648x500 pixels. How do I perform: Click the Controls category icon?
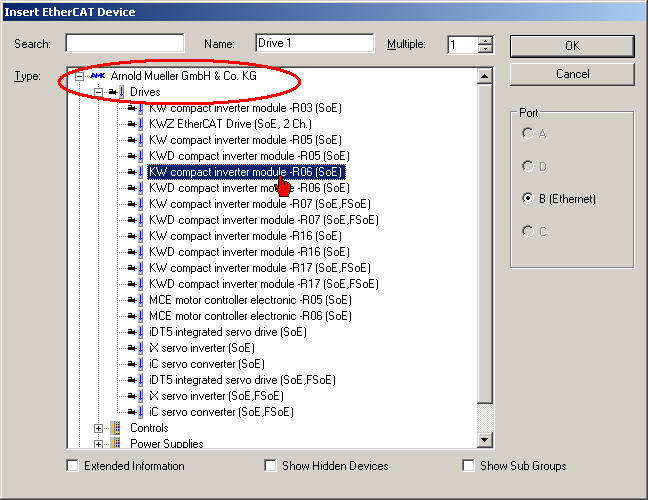click(x=116, y=428)
